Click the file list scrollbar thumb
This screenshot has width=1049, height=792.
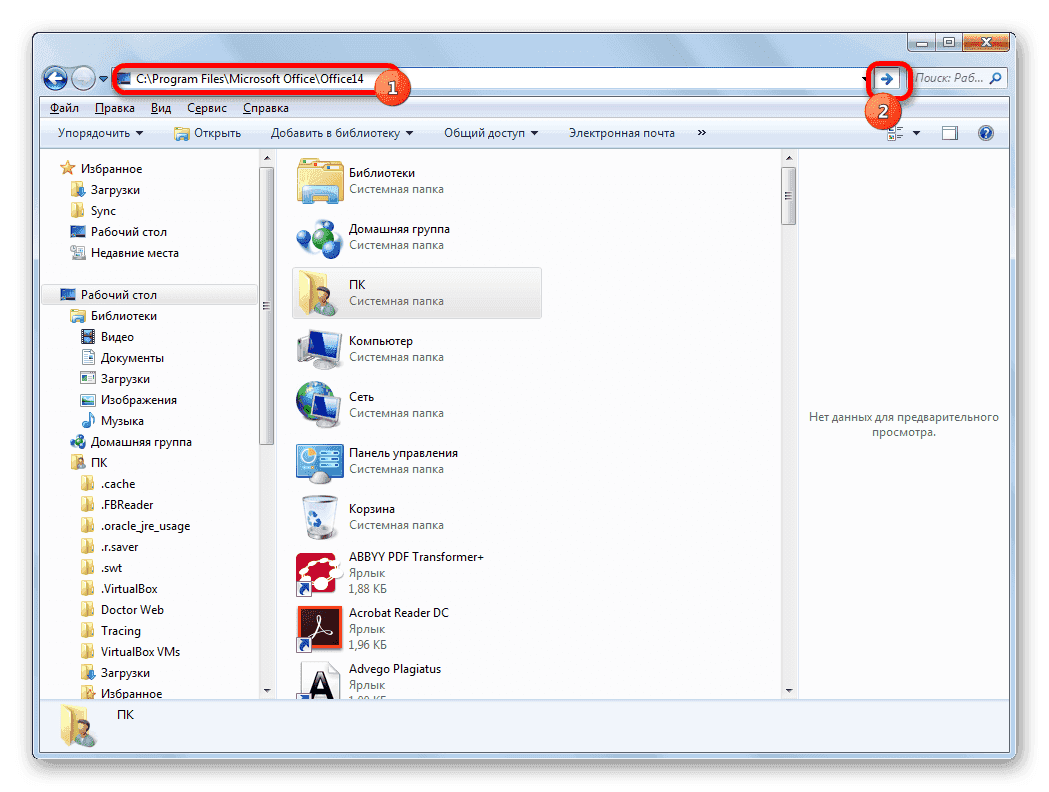pyautogui.click(x=789, y=196)
